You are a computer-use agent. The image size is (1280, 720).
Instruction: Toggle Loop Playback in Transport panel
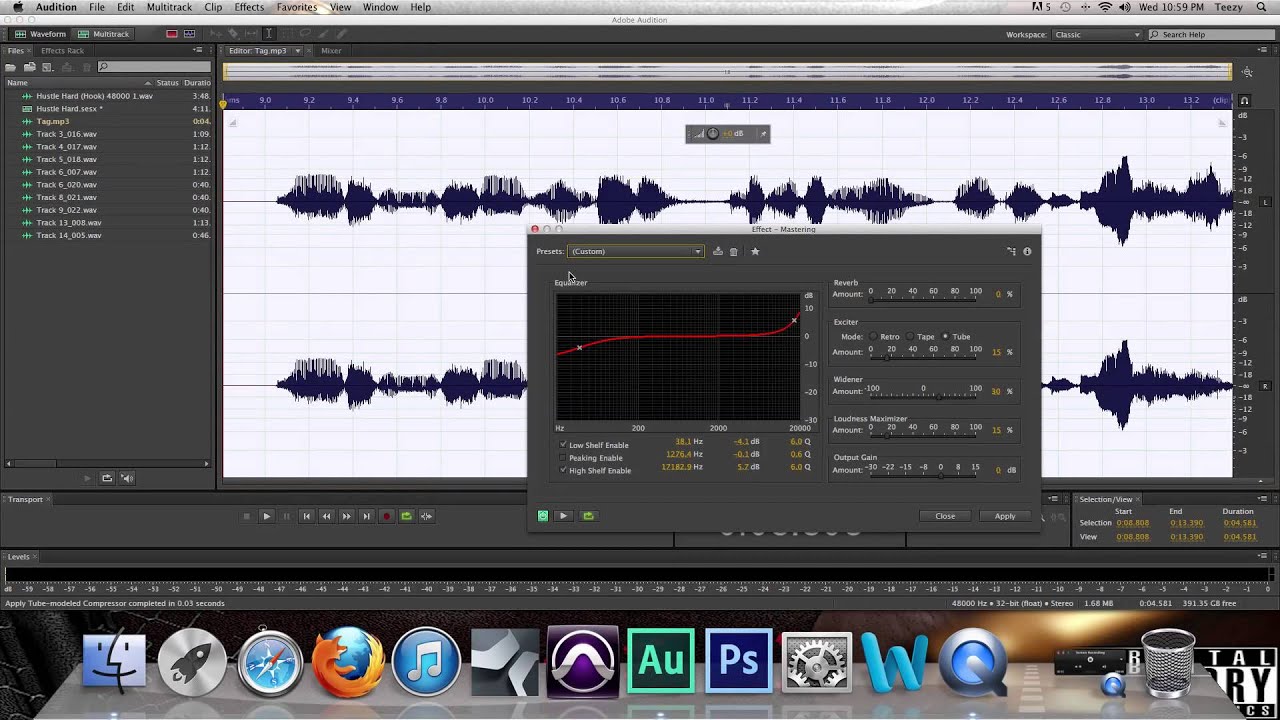coord(406,516)
